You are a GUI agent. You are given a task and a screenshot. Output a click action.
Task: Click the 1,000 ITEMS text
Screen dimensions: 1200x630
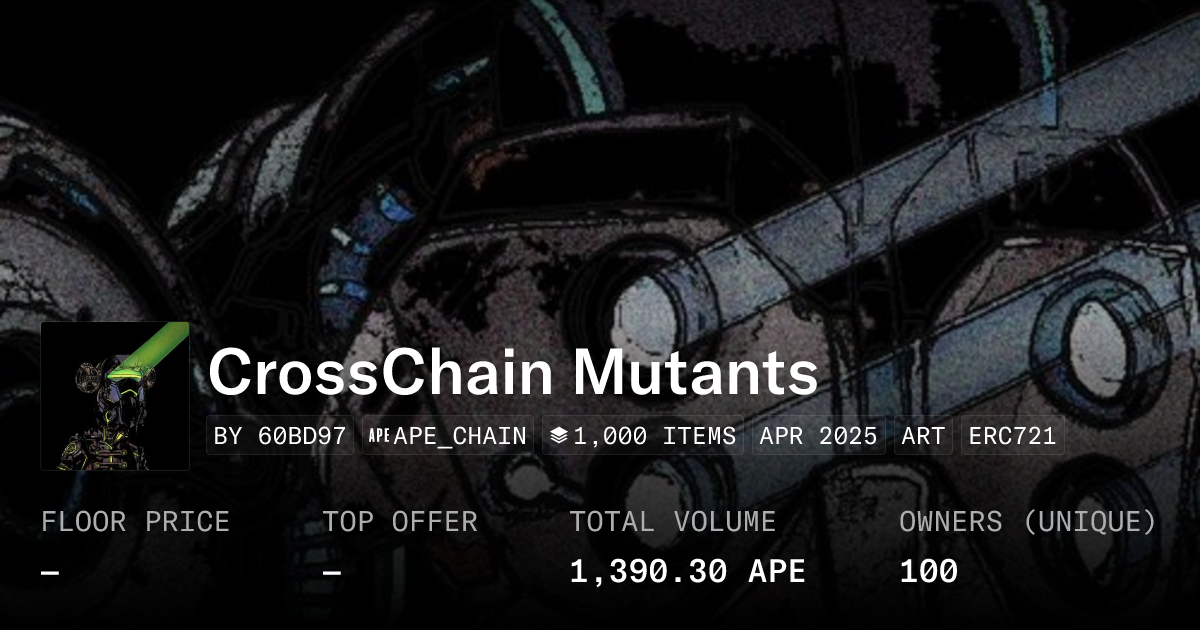[x=655, y=436]
